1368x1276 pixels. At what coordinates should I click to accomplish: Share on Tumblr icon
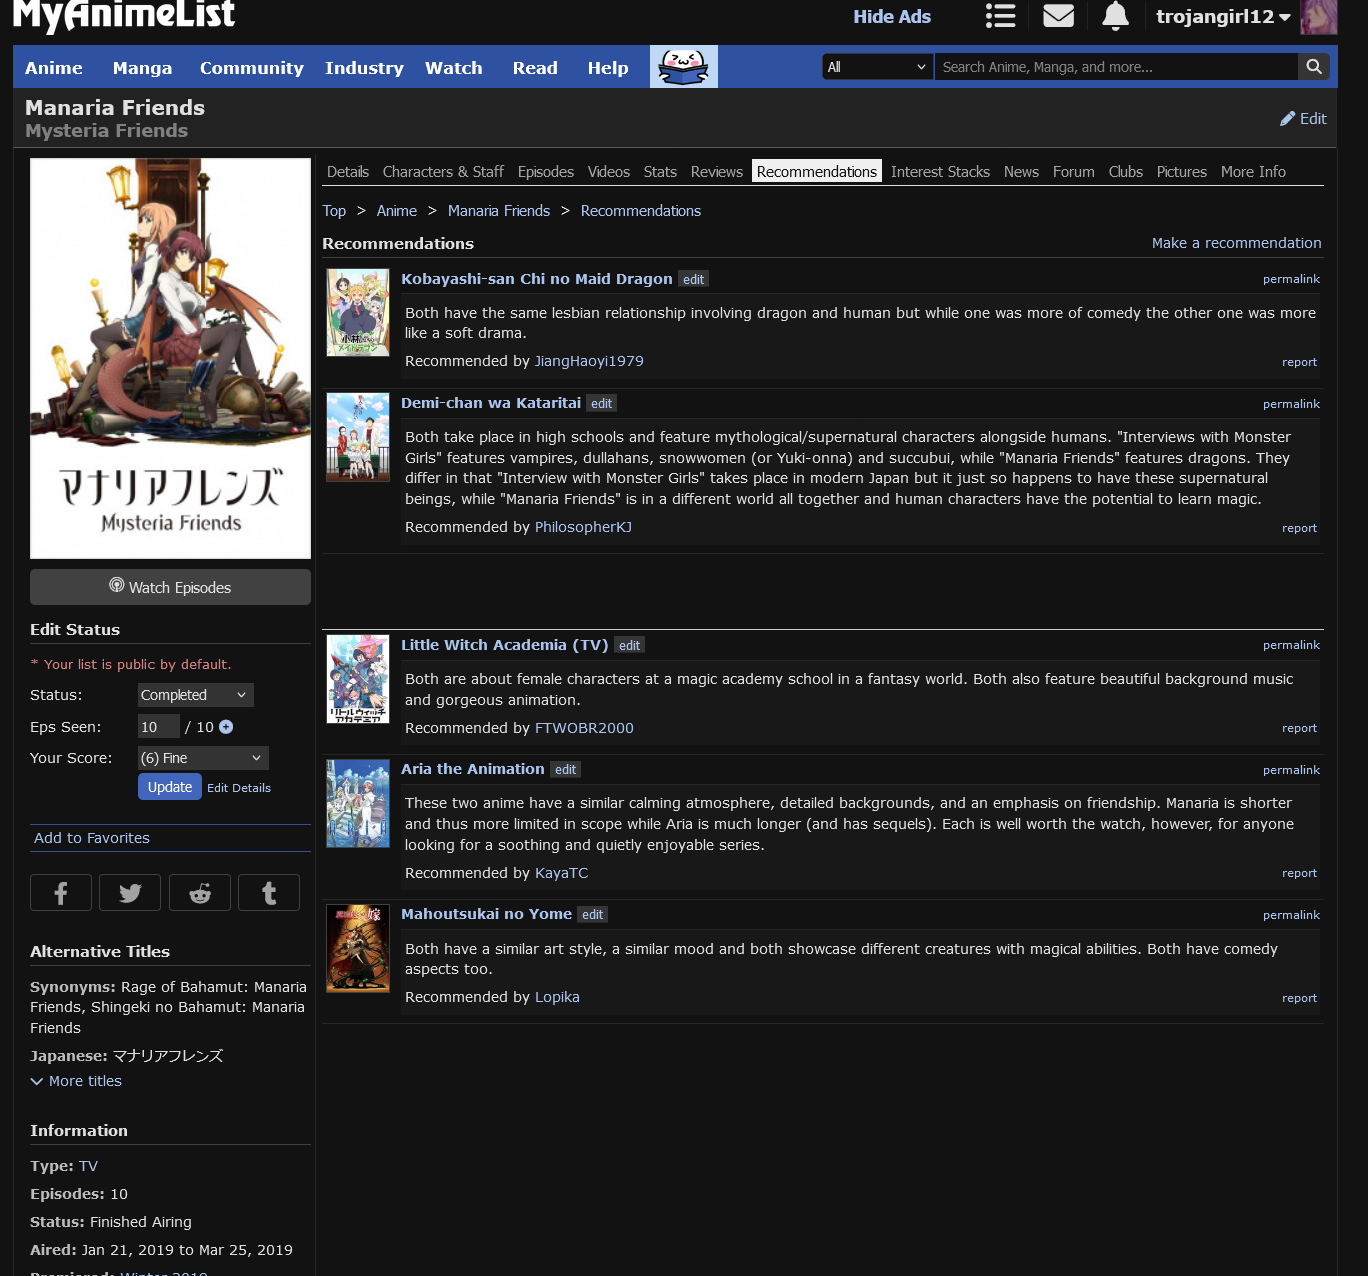(269, 893)
